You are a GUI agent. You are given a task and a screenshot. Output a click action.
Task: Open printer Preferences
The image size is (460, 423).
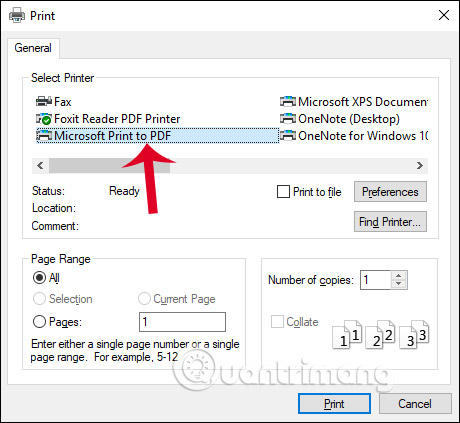(390, 192)
